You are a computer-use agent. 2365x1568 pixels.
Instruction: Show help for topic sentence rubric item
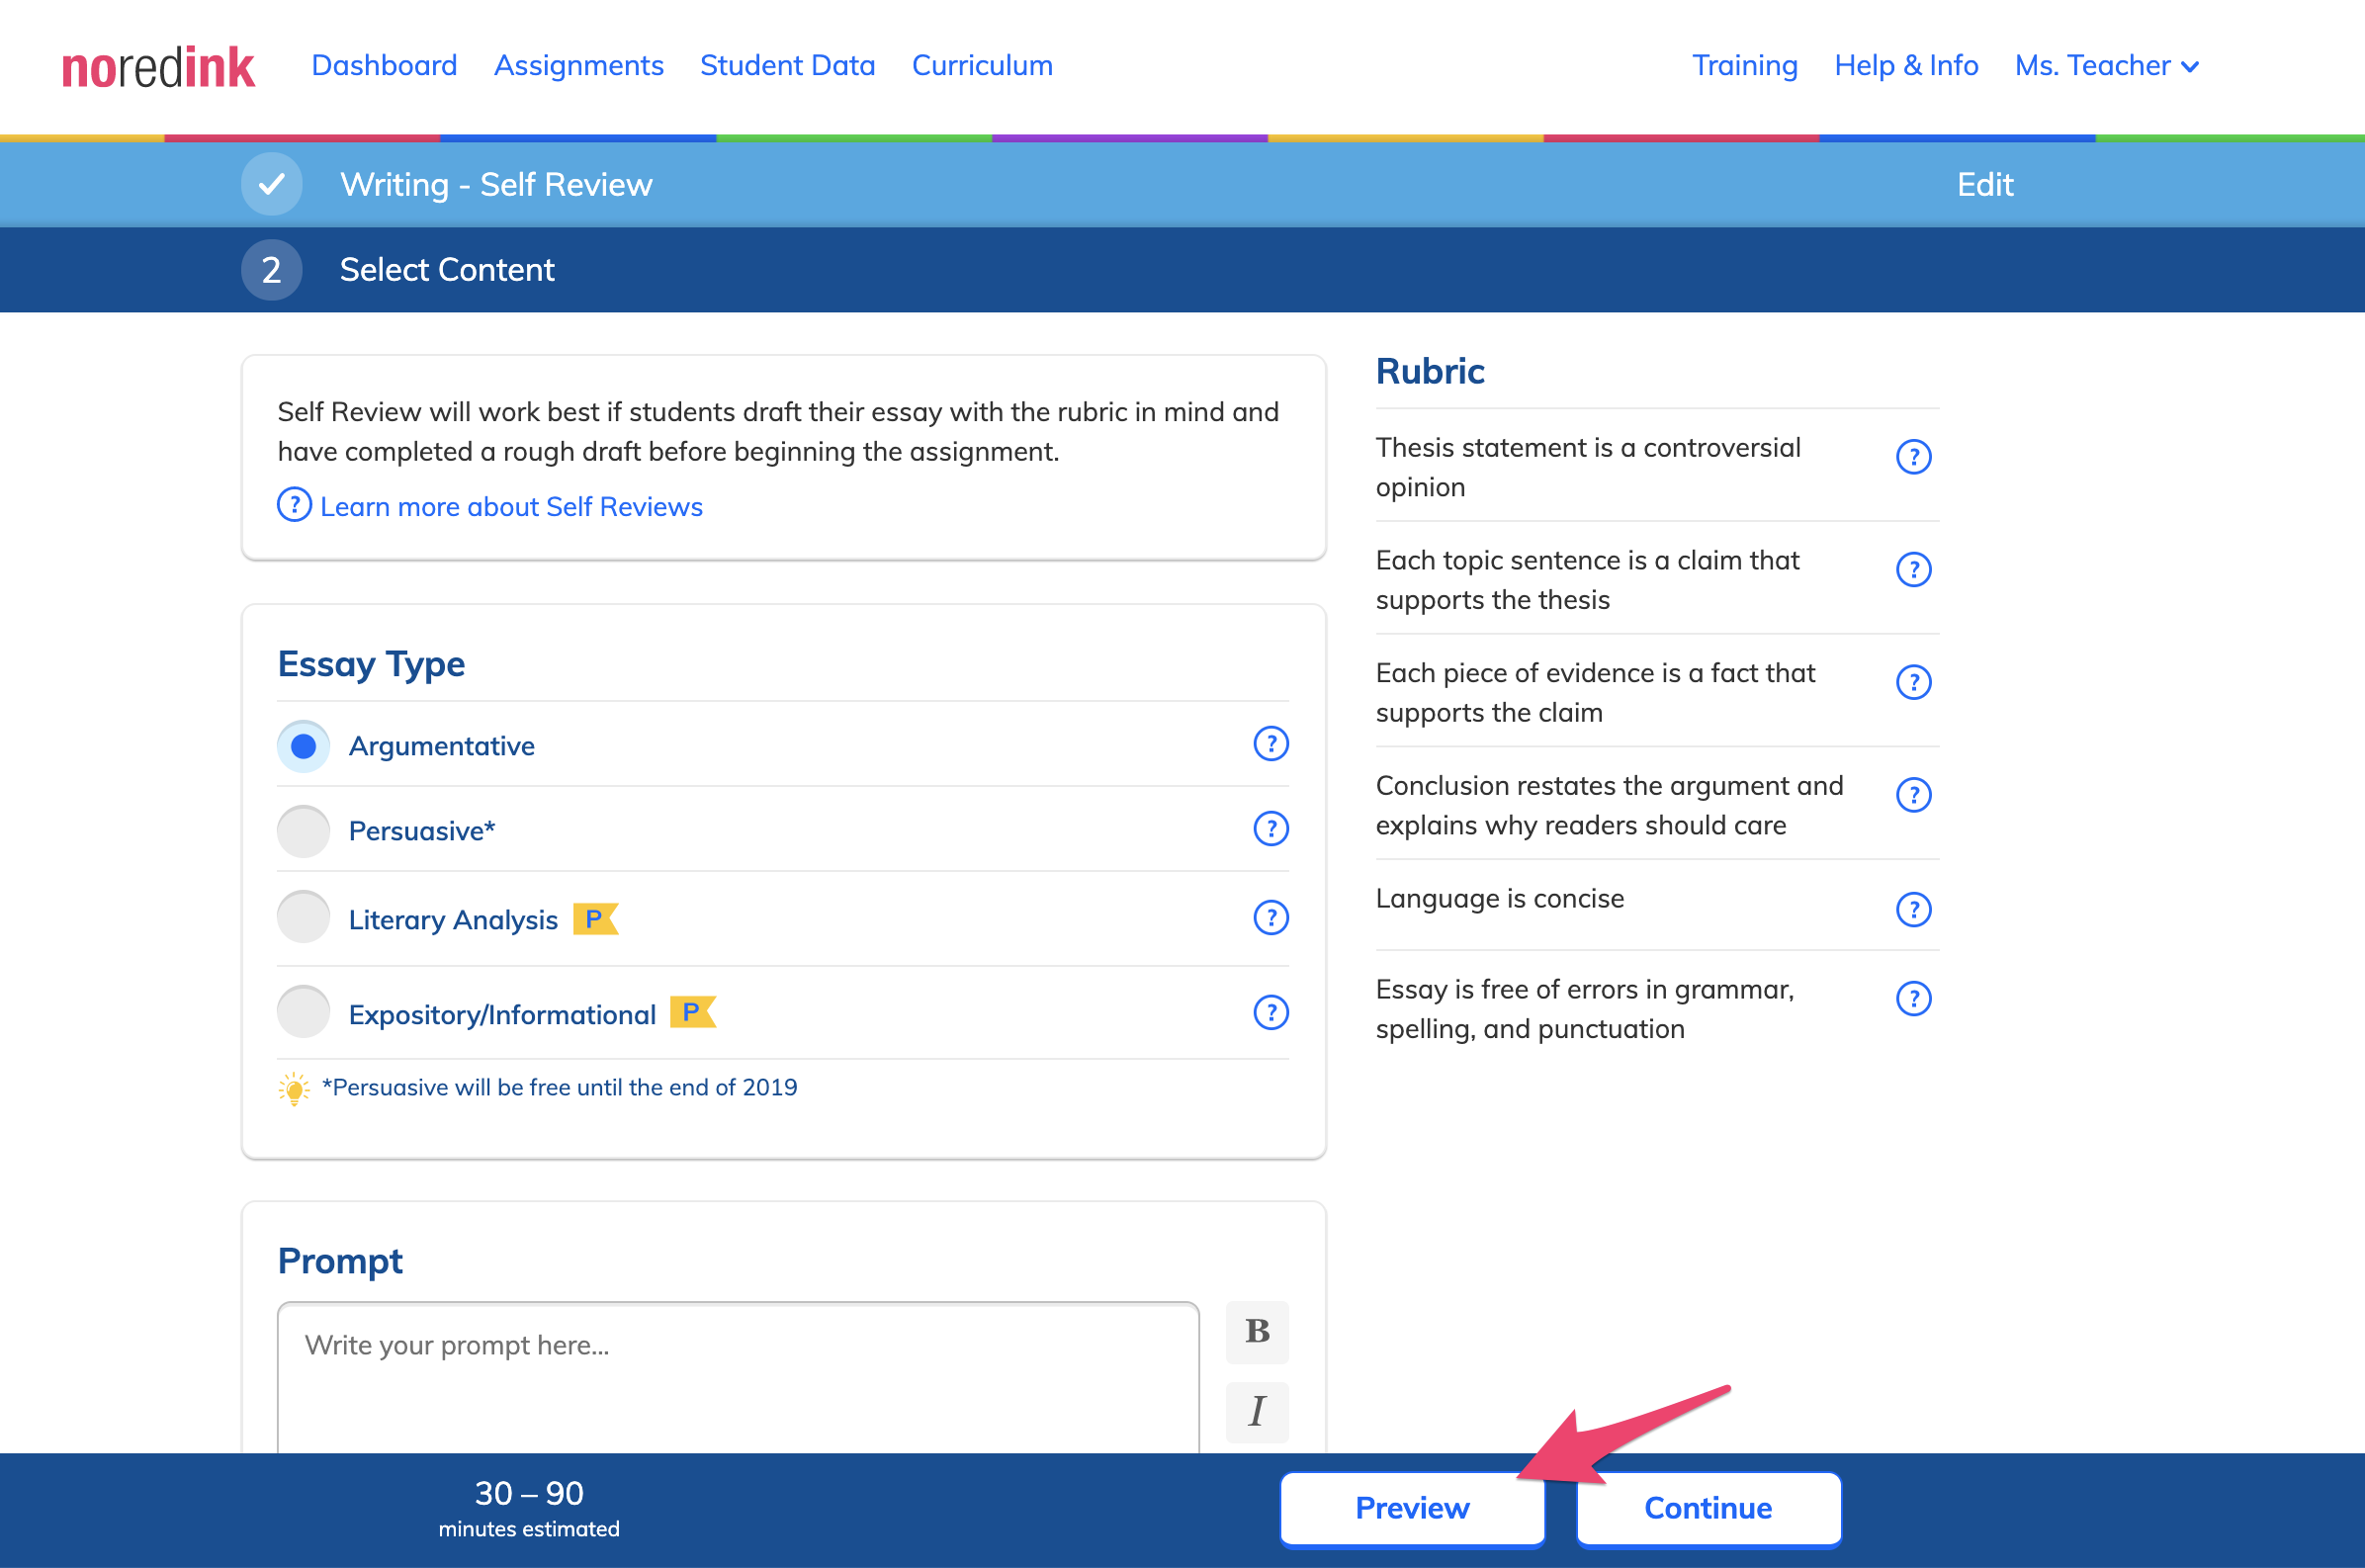(1913, 570)
